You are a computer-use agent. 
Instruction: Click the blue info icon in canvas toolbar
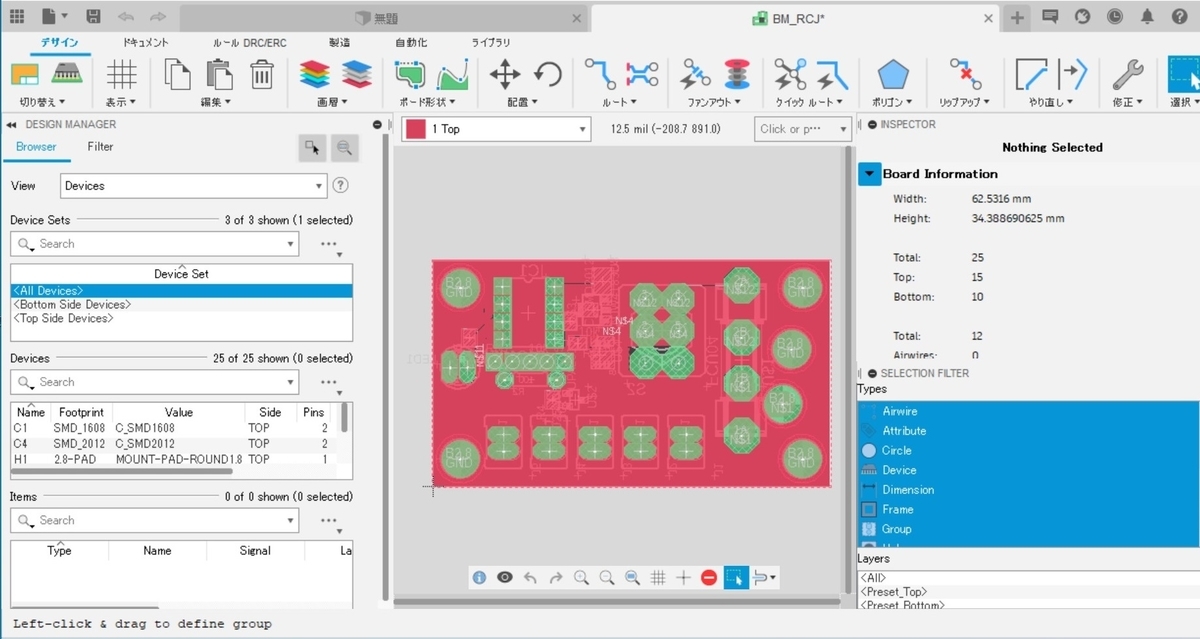(x=479, y=577)
